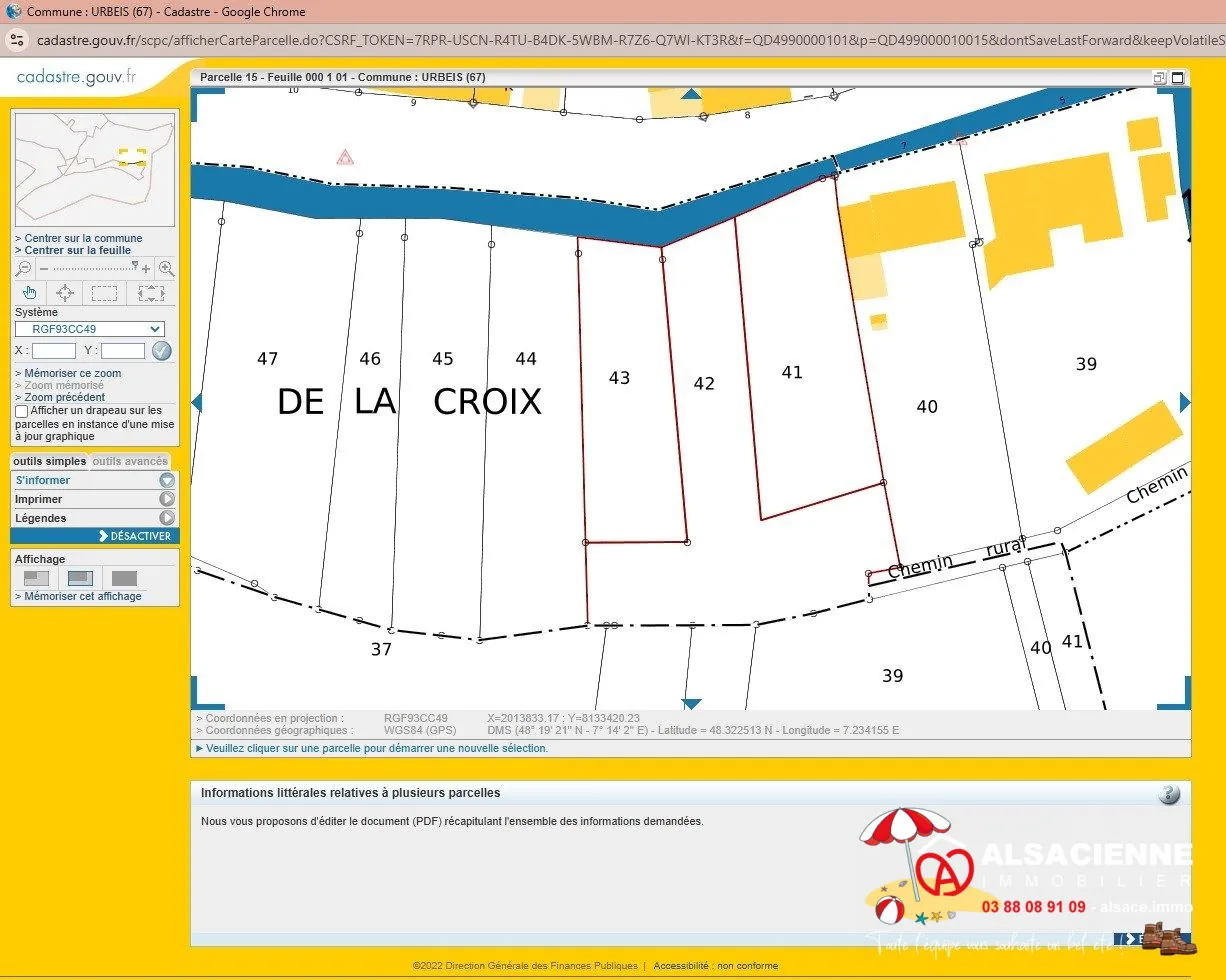Open the help question mark icon
Screen dimensions: 1226x980
1169,794
